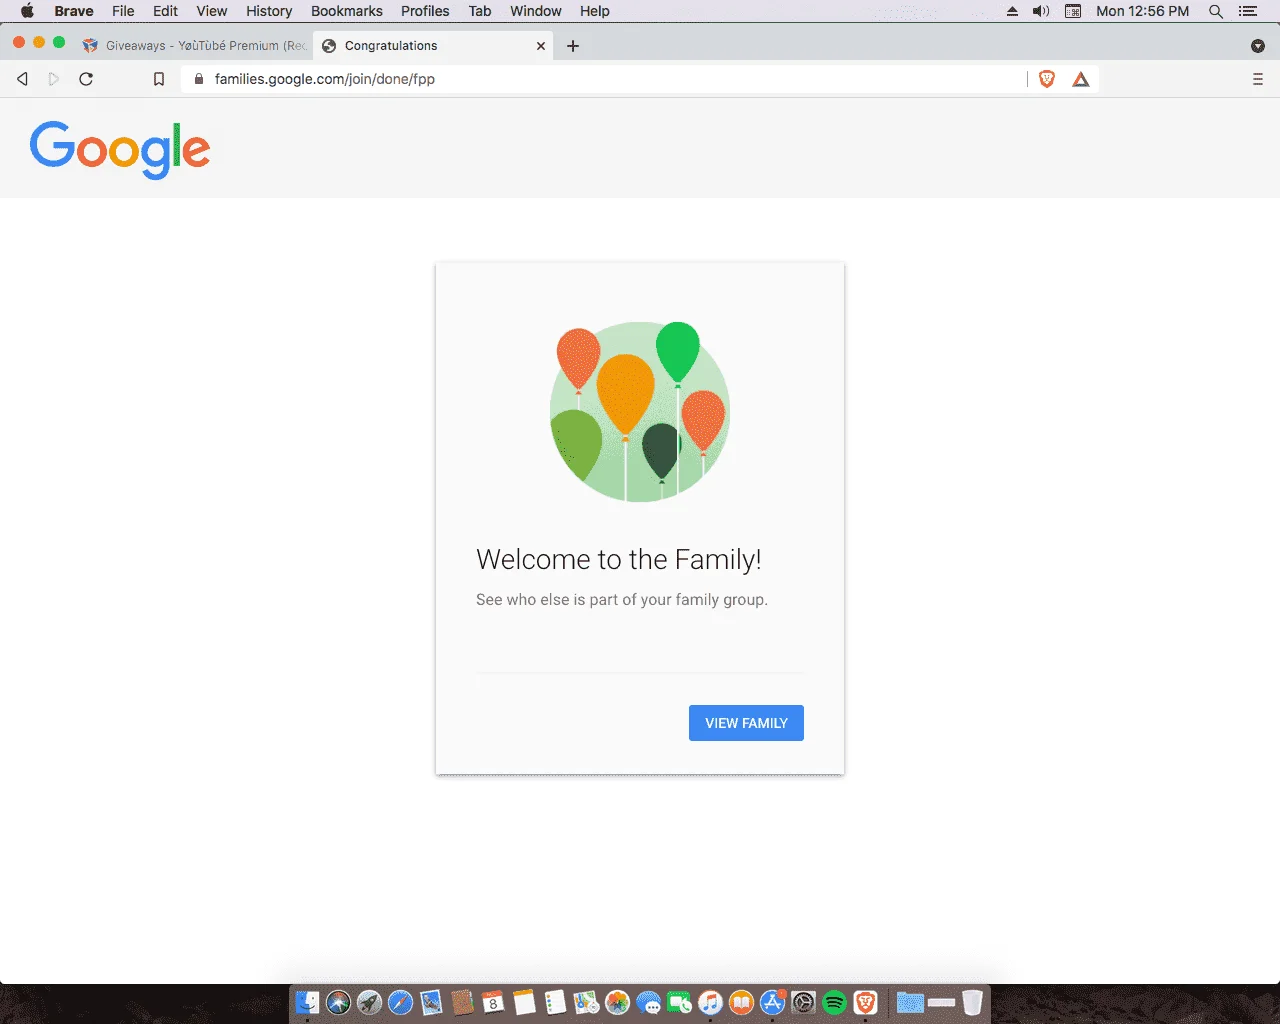Open Maps in the dock
The height and width of the screenshot is (1024, 1280).
coord(586,1002)
